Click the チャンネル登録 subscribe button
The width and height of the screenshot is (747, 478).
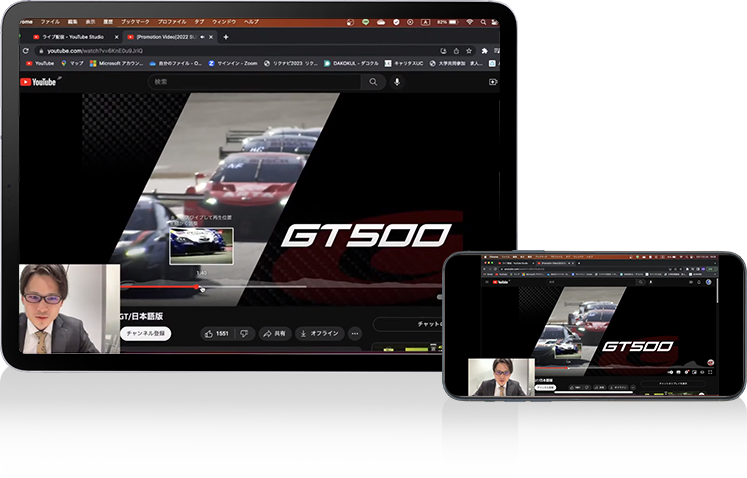pyautogui.click(x=146, y=333)
